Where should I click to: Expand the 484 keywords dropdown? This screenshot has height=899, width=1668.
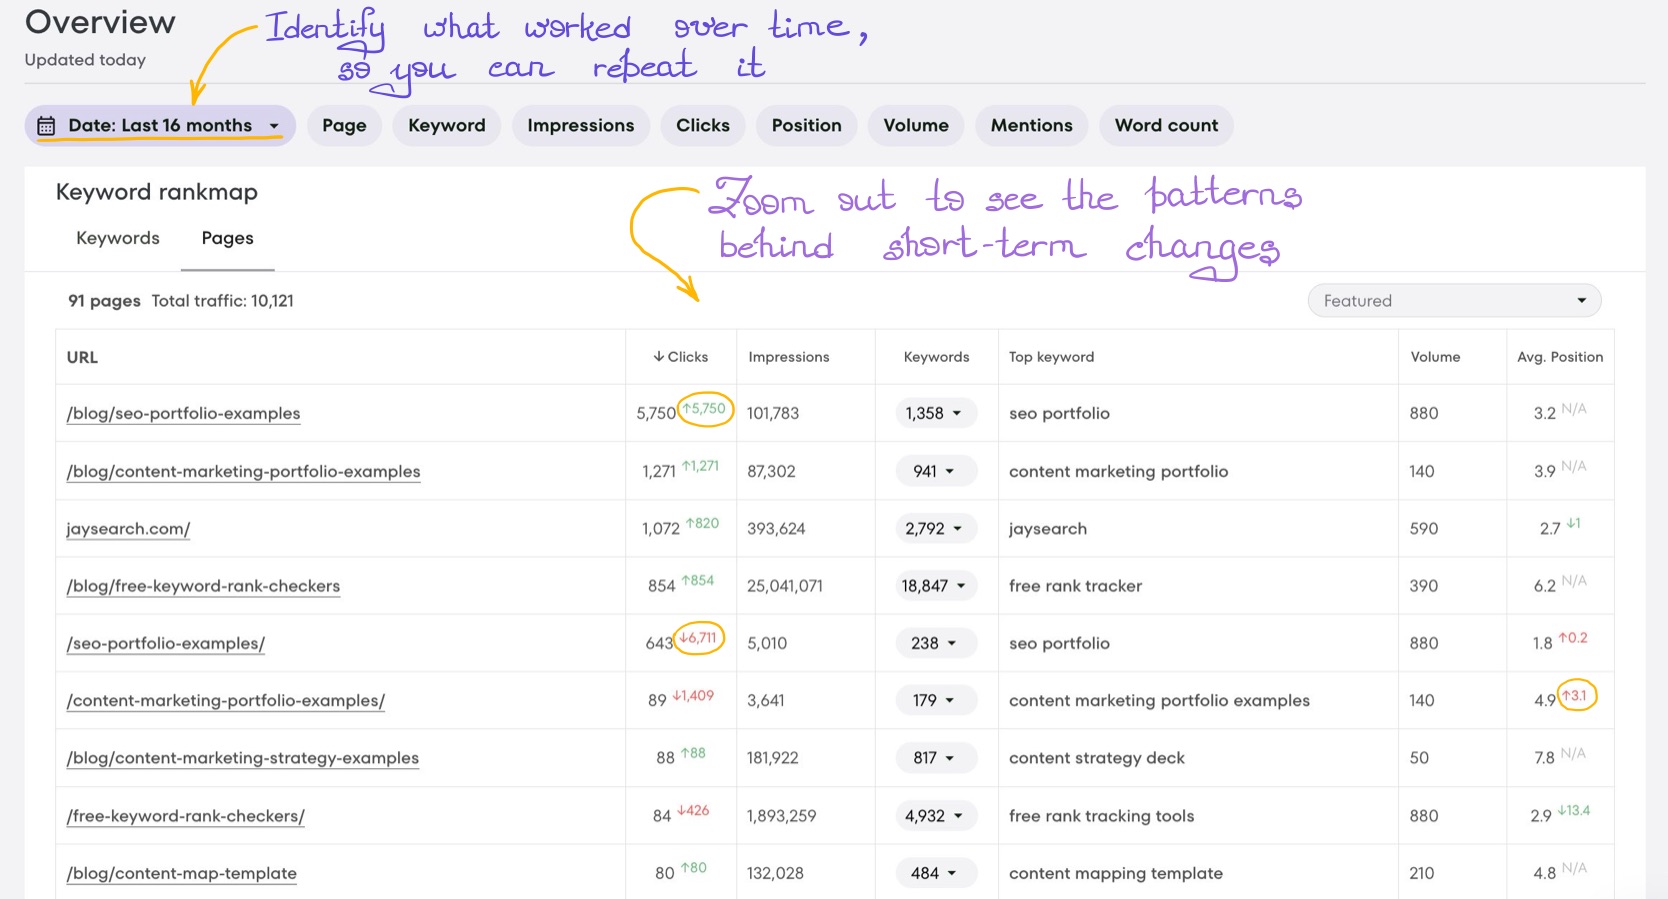tap(936, 873)
